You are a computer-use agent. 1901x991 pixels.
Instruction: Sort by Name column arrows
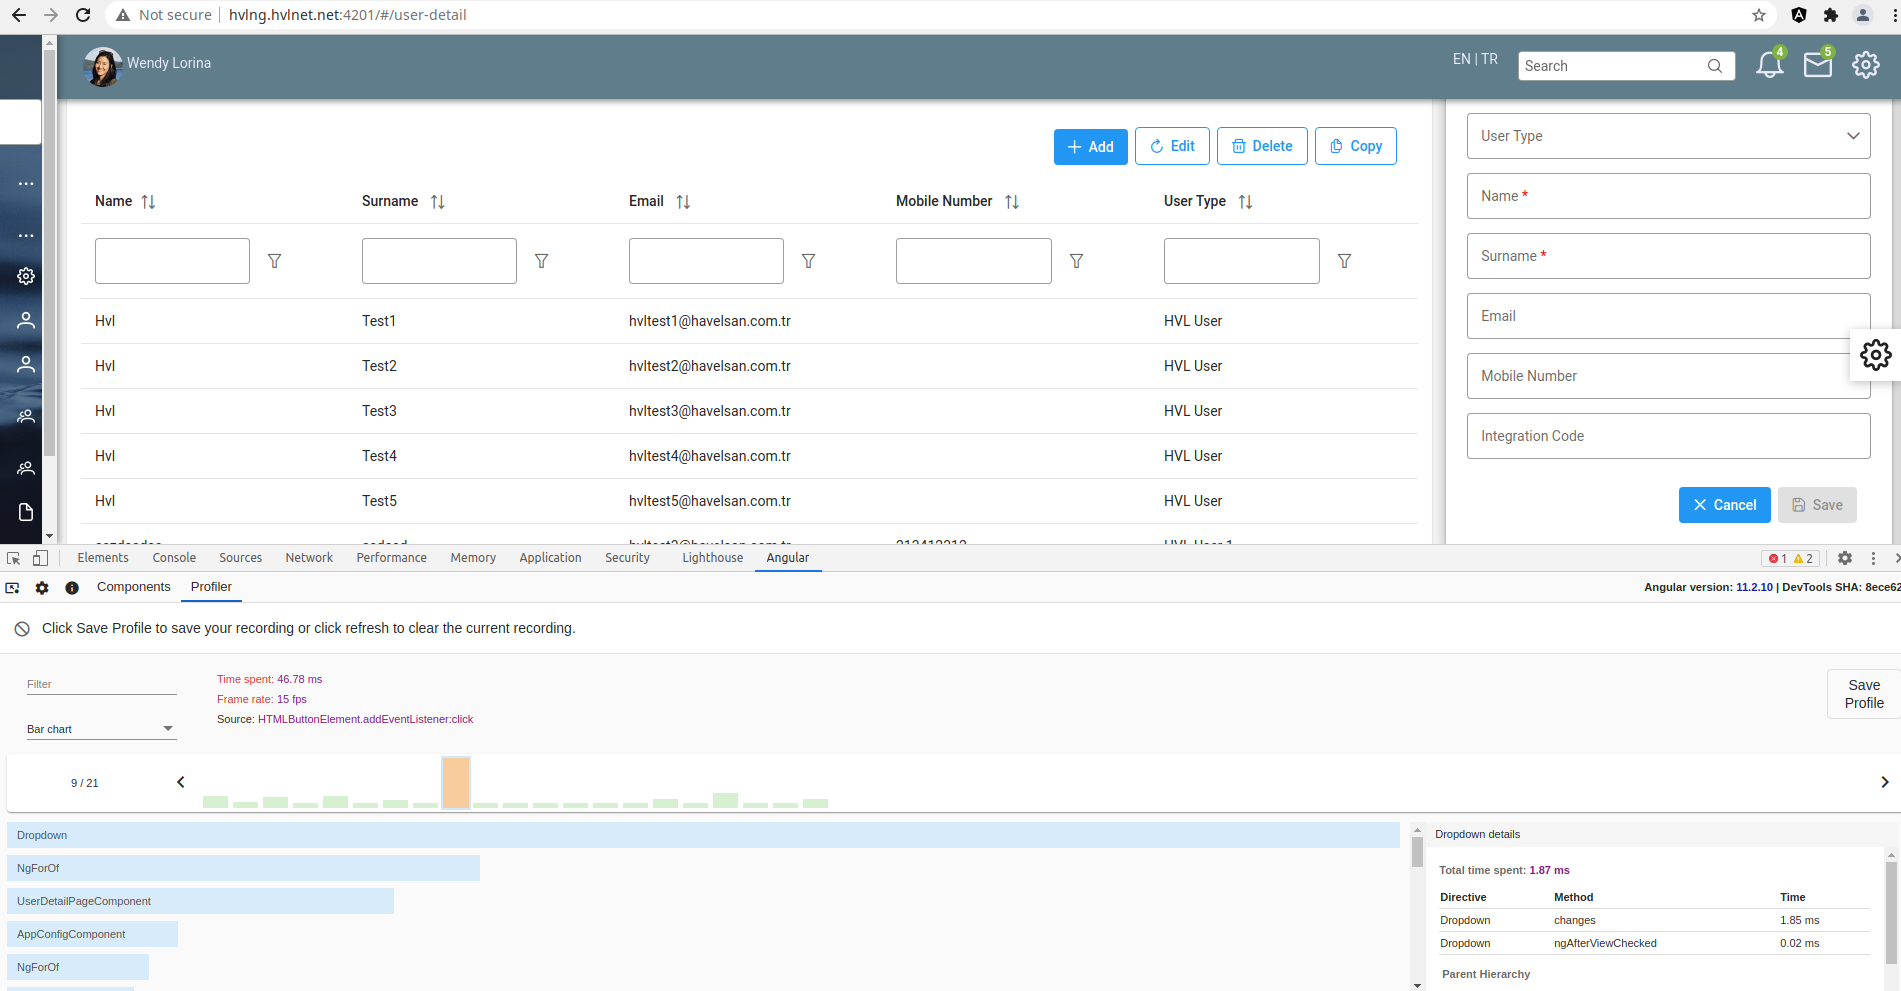(148, 202)
